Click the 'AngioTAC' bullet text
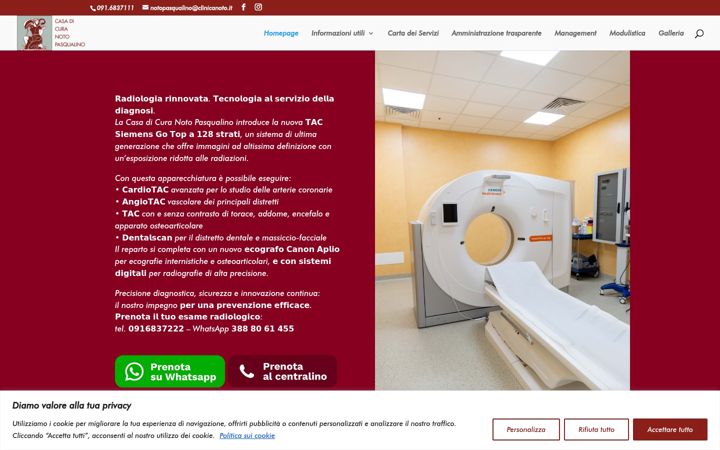Viewport: 720px width, 450px height. [x=143, y=202]
